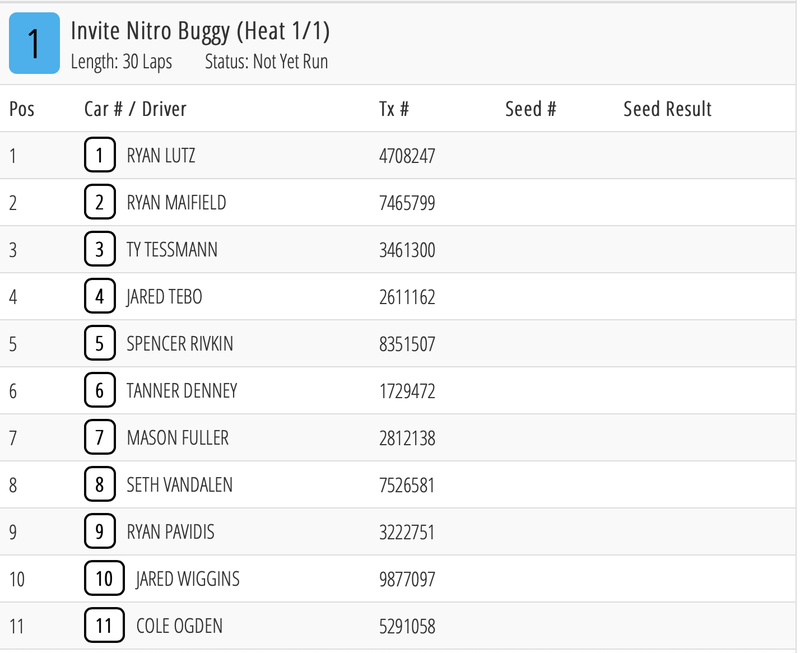Click car number 2 badge
The image size is (800, 653).
(x=99, y=203)
